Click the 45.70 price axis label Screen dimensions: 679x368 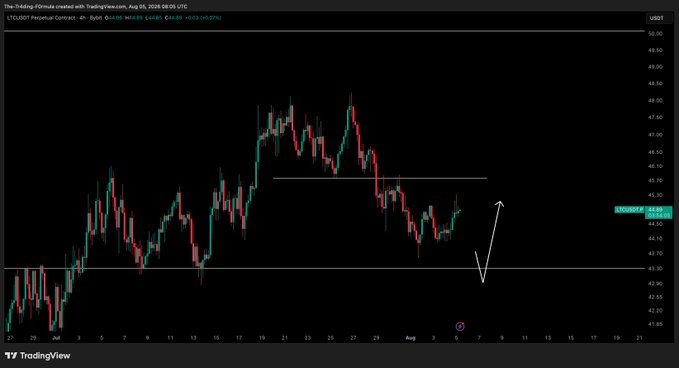(655, 180)
